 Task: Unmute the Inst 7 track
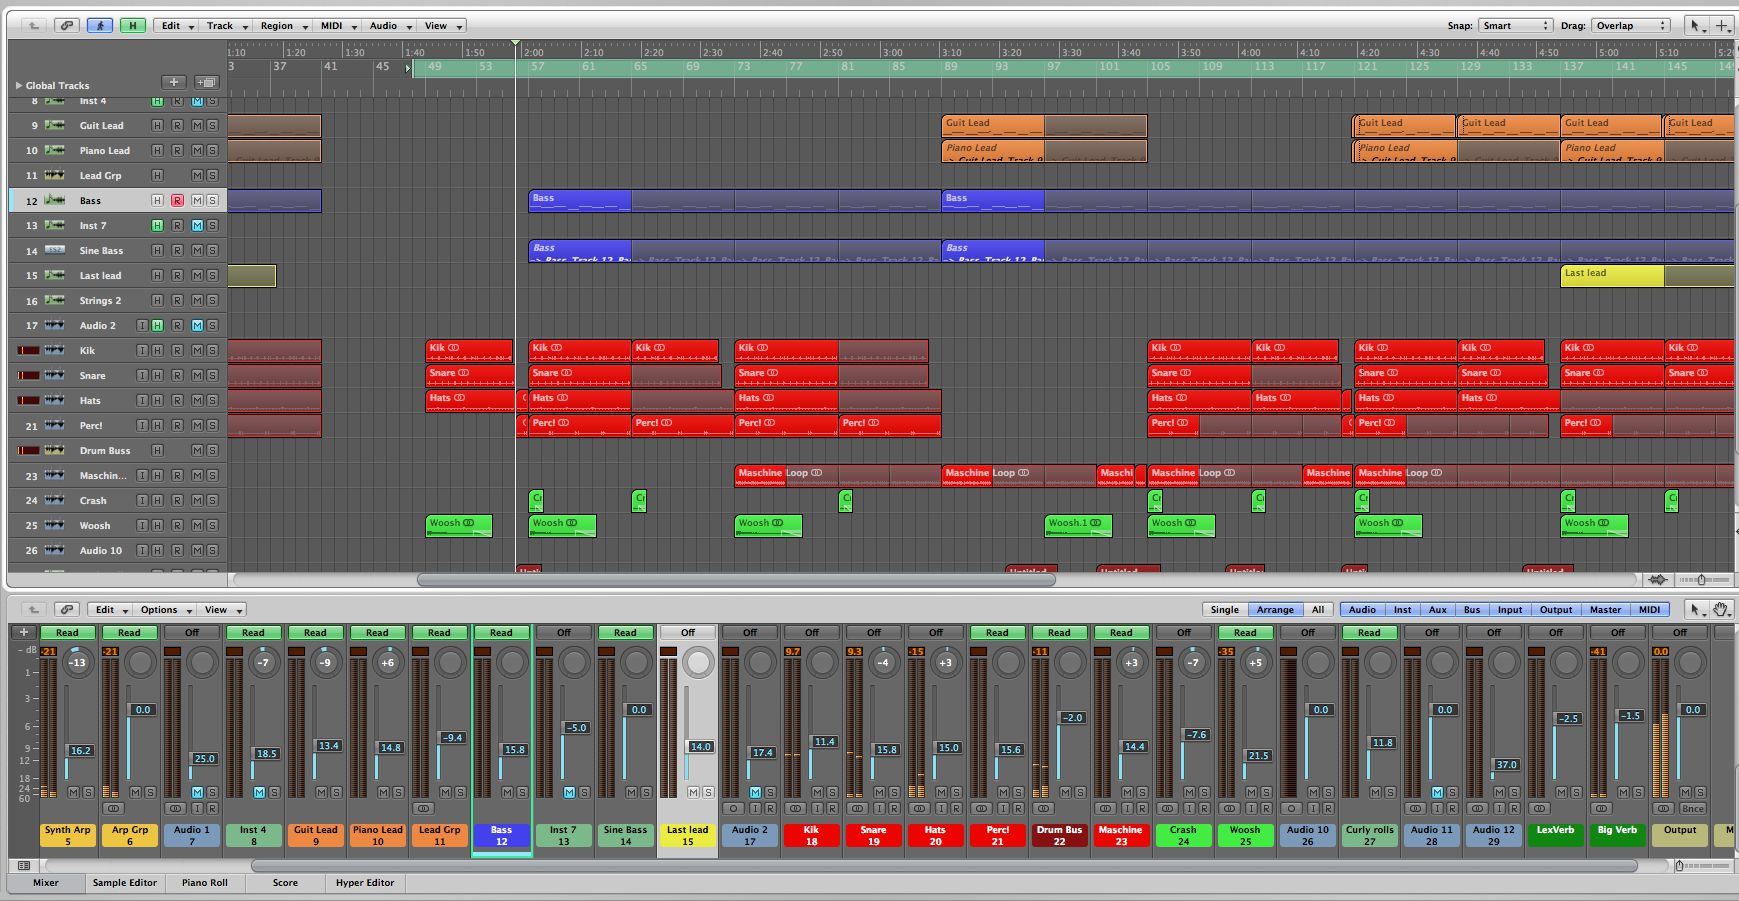click(x=197, y=226)
